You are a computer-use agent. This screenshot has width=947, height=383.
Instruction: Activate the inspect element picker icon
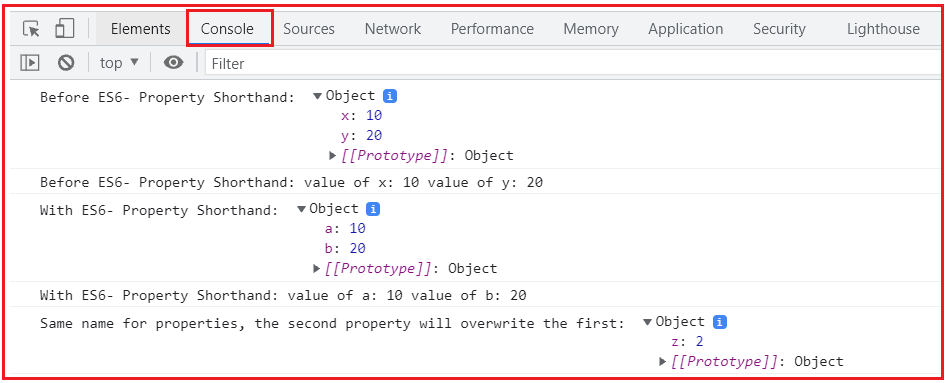[31, 28]
